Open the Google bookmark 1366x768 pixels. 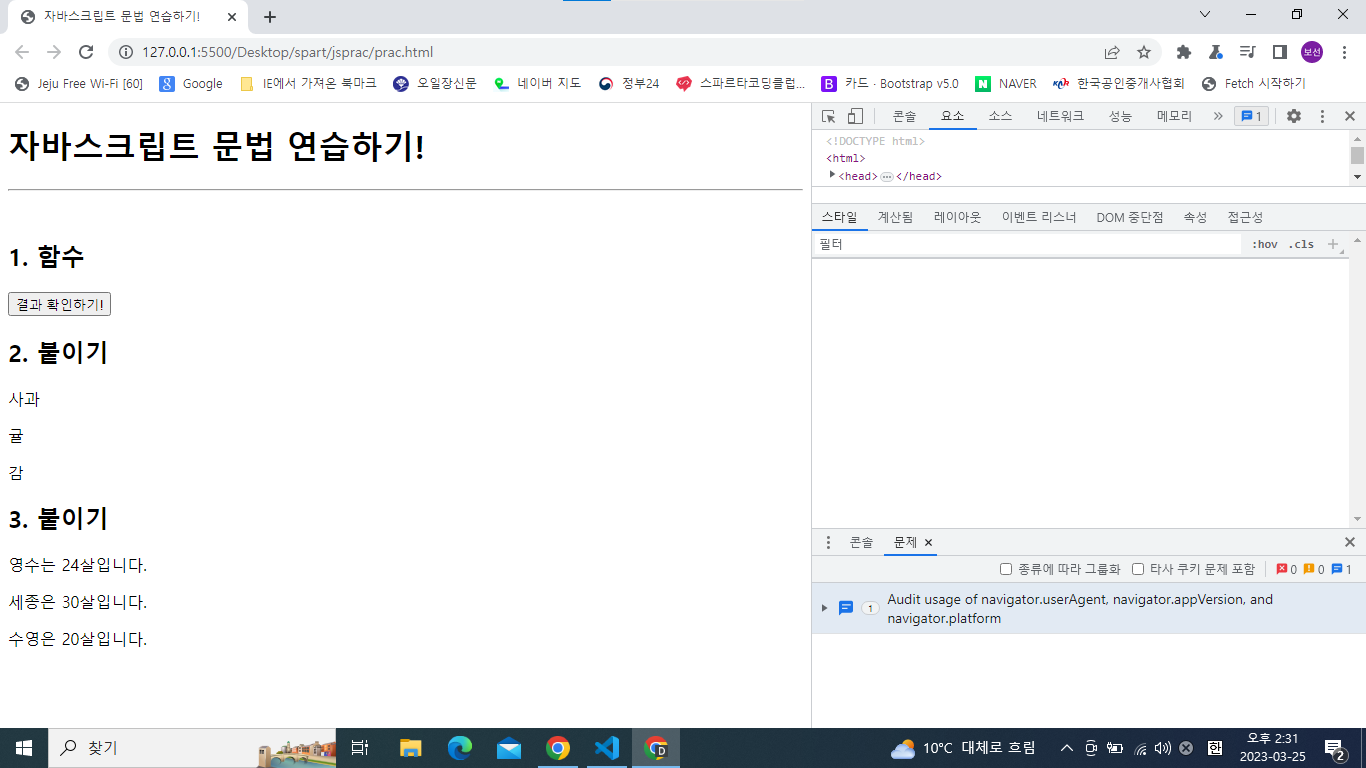(191, 84)
